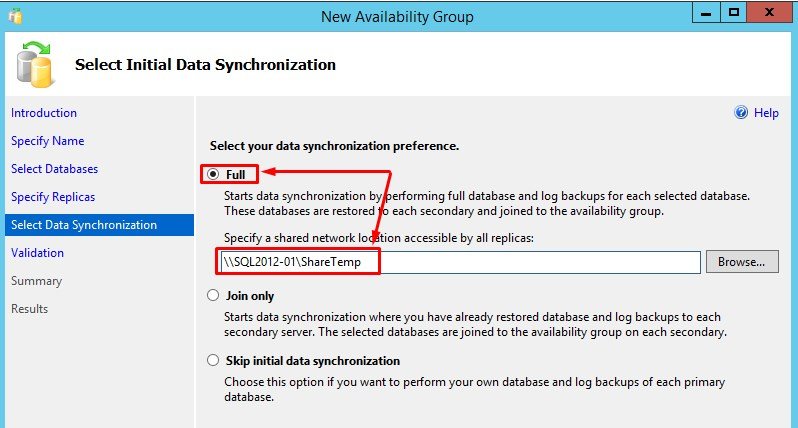Viewport: 798px width, 428px height.
Task: Go to Specify Name step
Action: (x=48, y=141)
